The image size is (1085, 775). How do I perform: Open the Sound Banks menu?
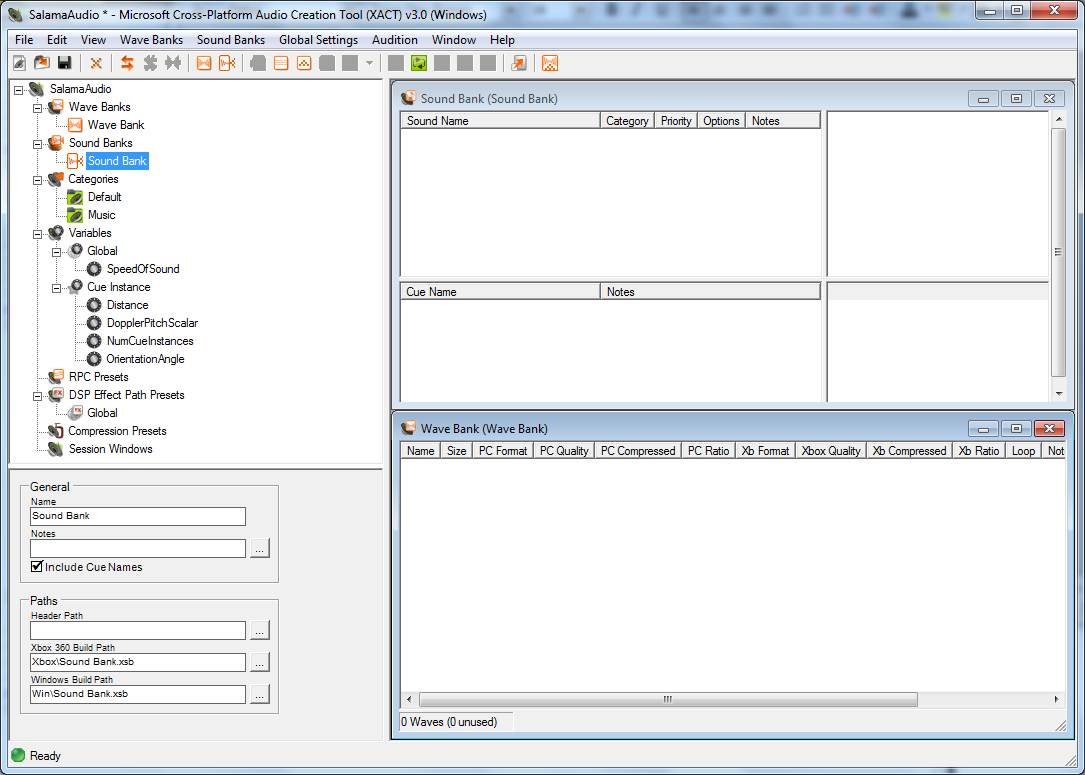[230, 39]
